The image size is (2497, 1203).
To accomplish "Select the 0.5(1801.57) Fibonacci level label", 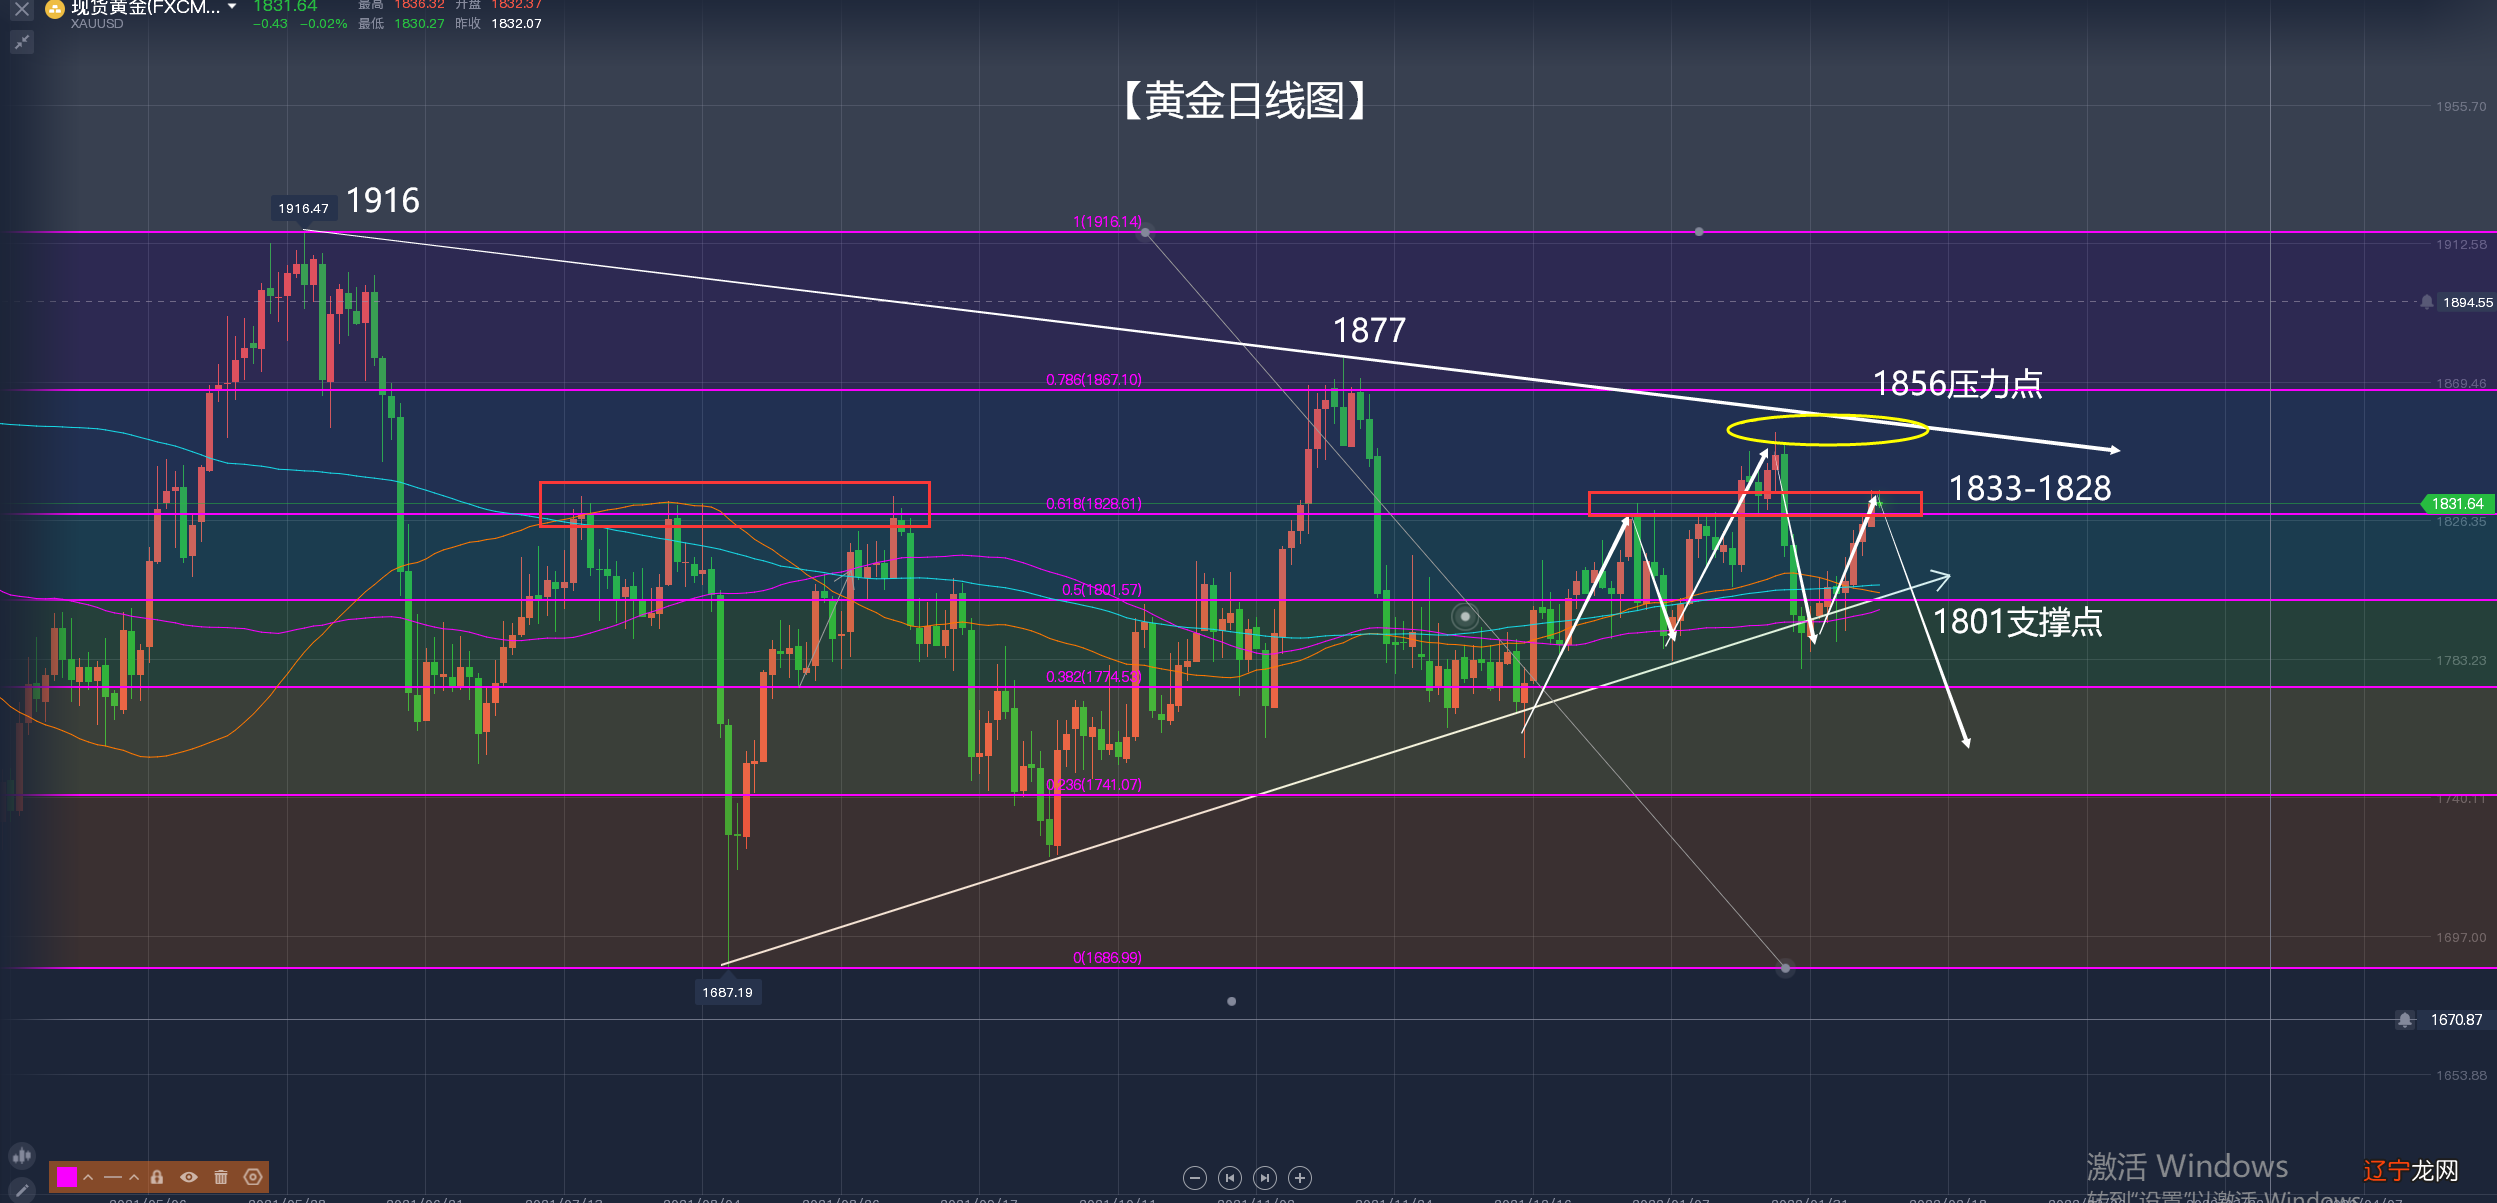I will tap(1102, 590).
